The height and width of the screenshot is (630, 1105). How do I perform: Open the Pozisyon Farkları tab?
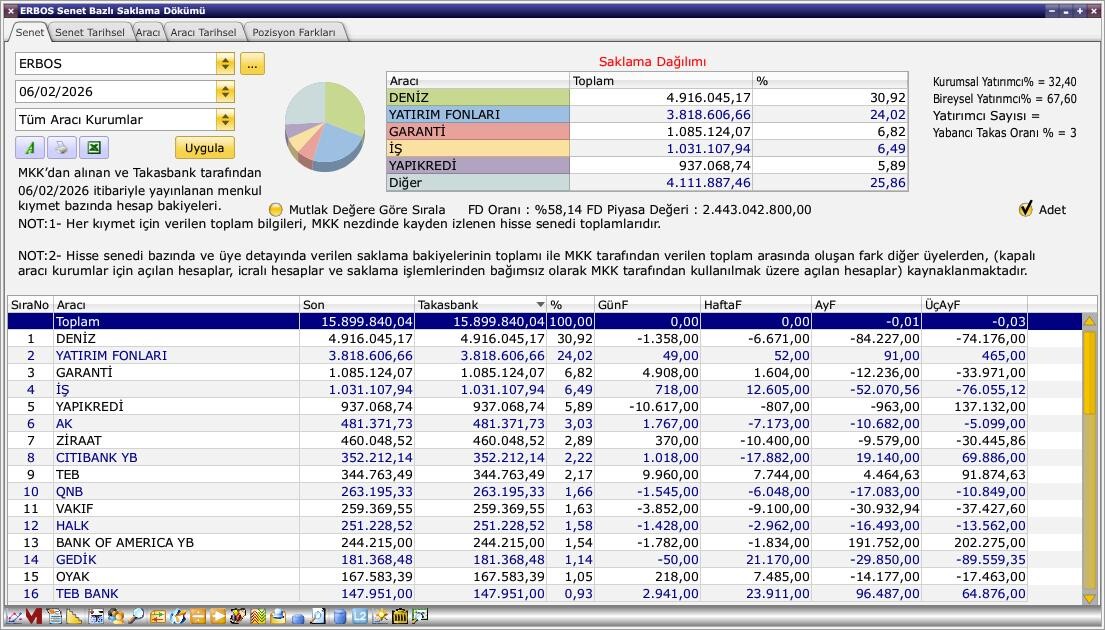pos(294,32)
